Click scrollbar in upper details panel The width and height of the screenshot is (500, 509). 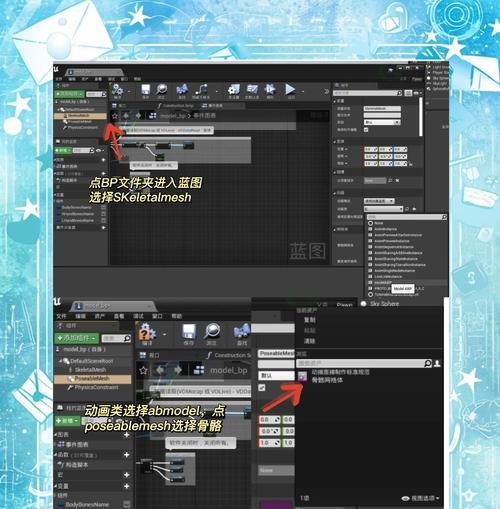tap(421, 117)
